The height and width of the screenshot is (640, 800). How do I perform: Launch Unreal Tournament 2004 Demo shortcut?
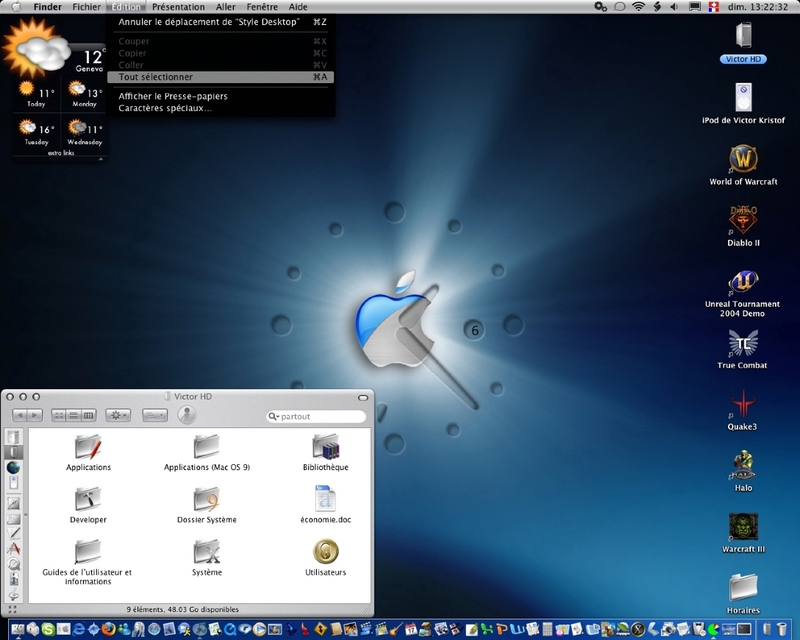point(743,293)
